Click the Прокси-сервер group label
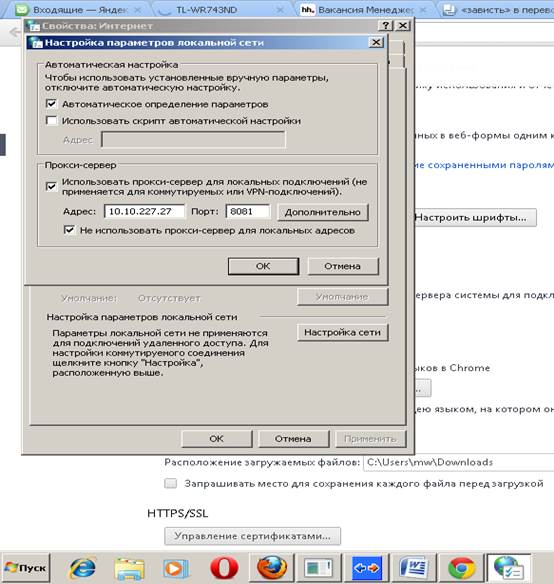The width and height of the screenshot is (554, 584). (80, 165)
